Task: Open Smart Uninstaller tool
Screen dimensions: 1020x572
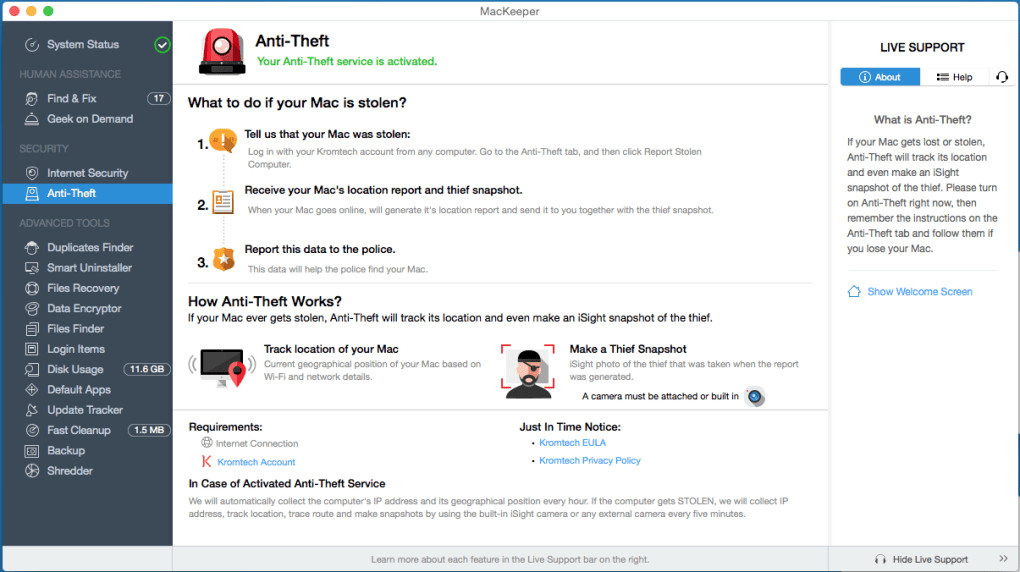Action: [89, 267]
